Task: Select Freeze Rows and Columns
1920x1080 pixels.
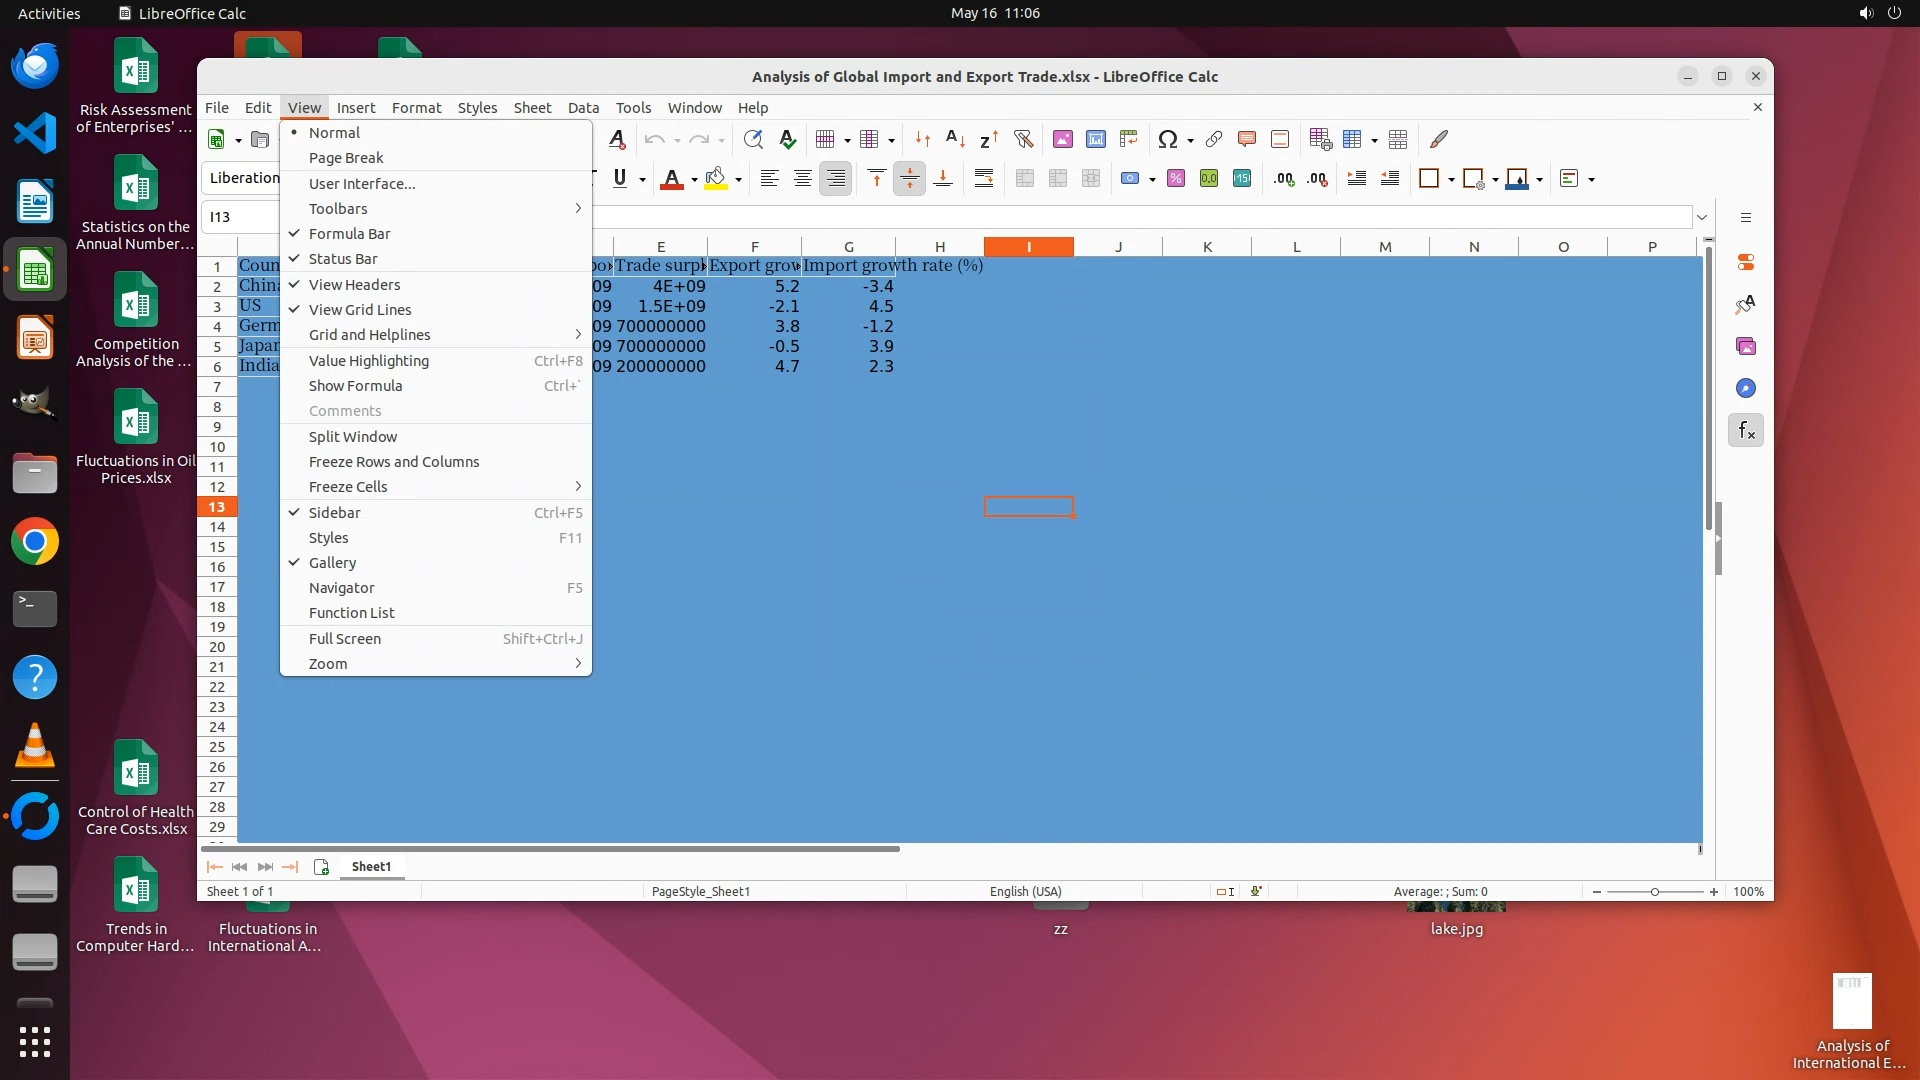Action: (394, 462)
